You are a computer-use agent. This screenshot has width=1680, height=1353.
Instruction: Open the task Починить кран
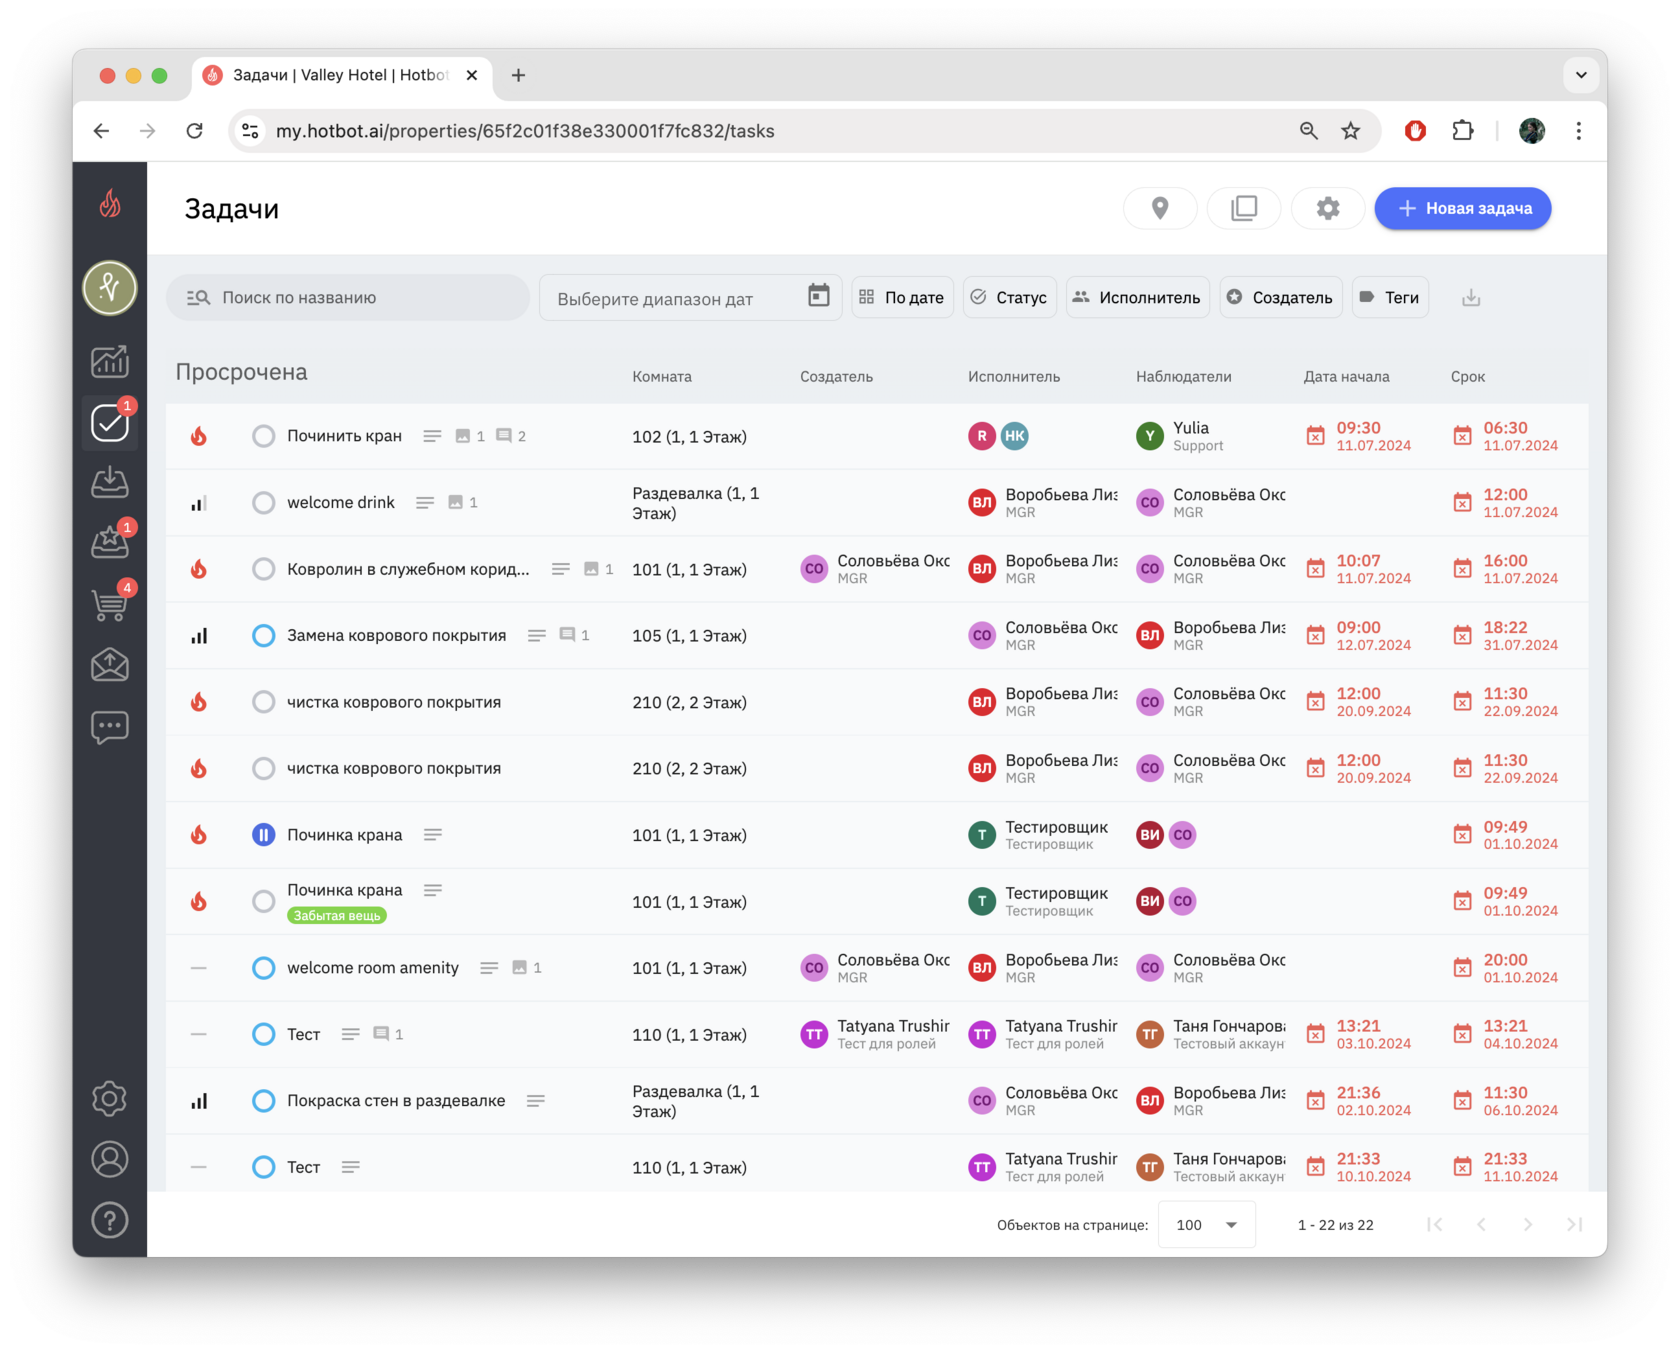[344, 436]
